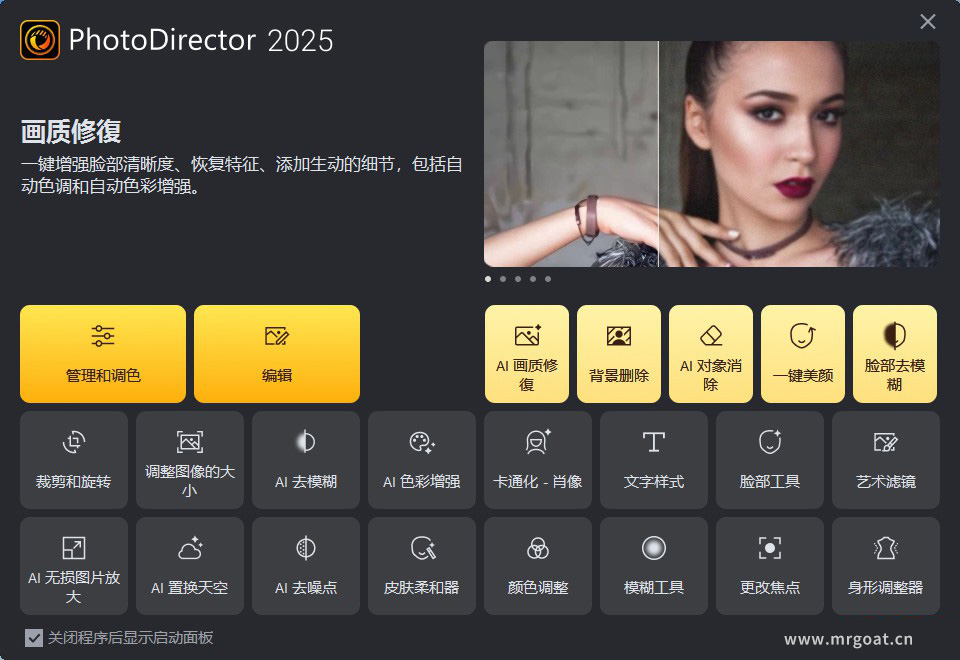
Task: Select the 脸部工具 icon
Action: click(x=769, y=460)
